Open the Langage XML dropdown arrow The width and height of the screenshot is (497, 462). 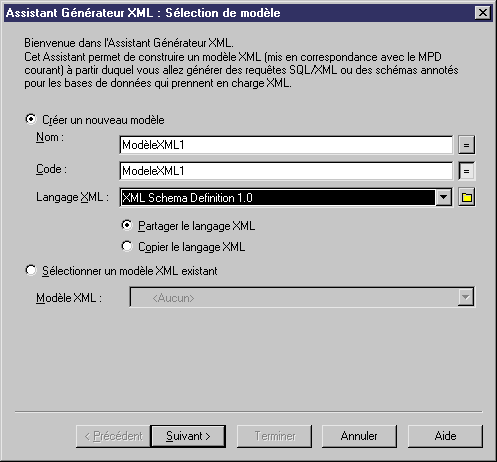tap(444, 197)
